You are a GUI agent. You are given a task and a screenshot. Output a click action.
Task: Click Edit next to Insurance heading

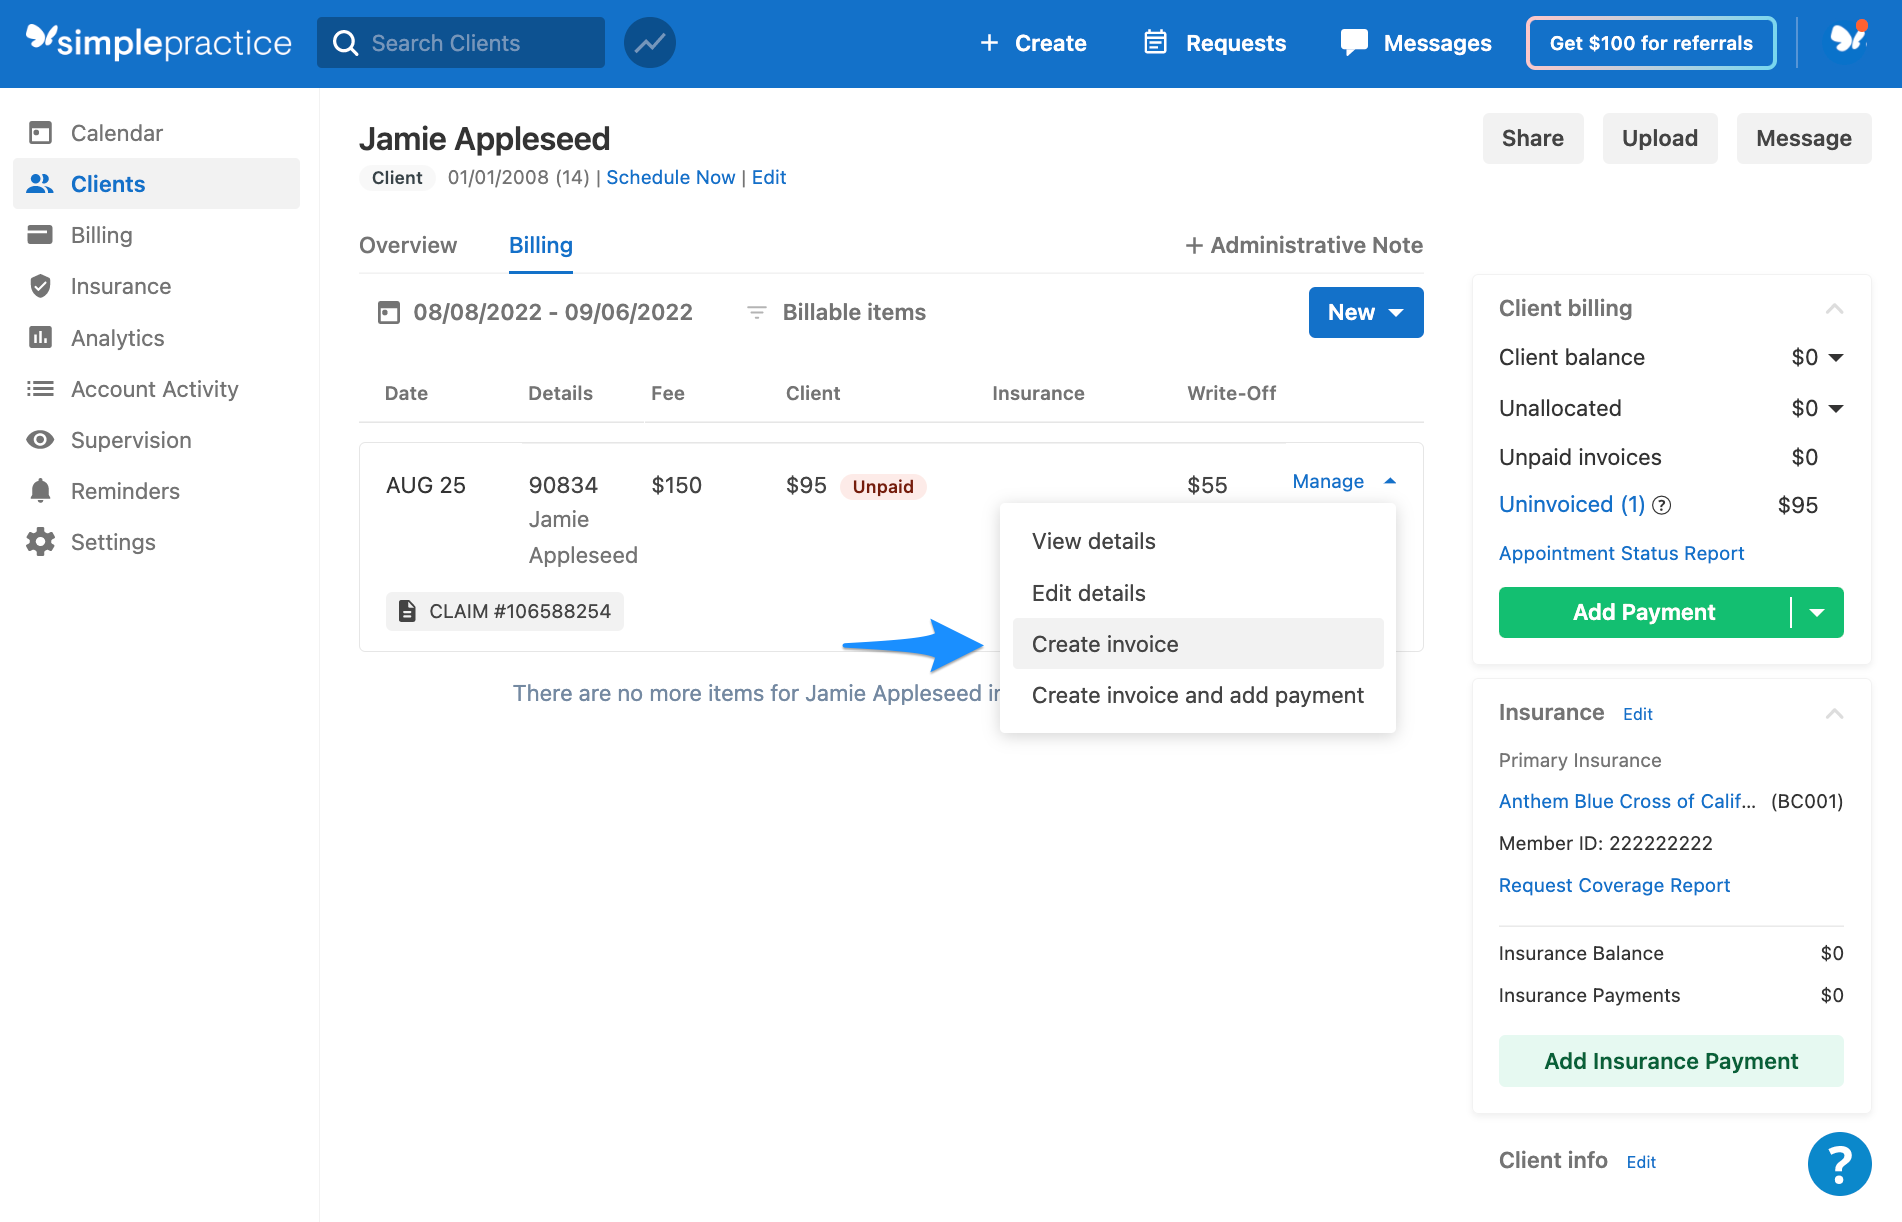pyautogui.click(x=1637, y=714)
